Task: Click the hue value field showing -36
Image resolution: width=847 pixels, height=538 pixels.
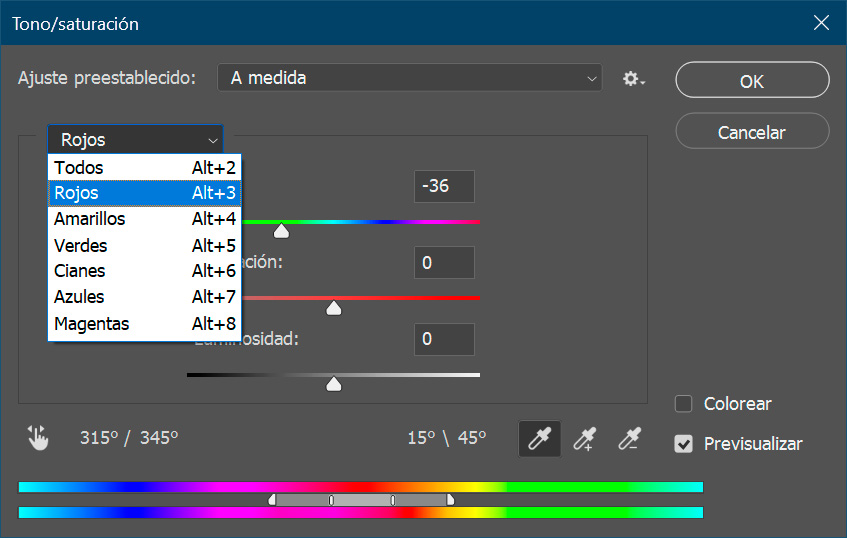Action: point(444,187)
